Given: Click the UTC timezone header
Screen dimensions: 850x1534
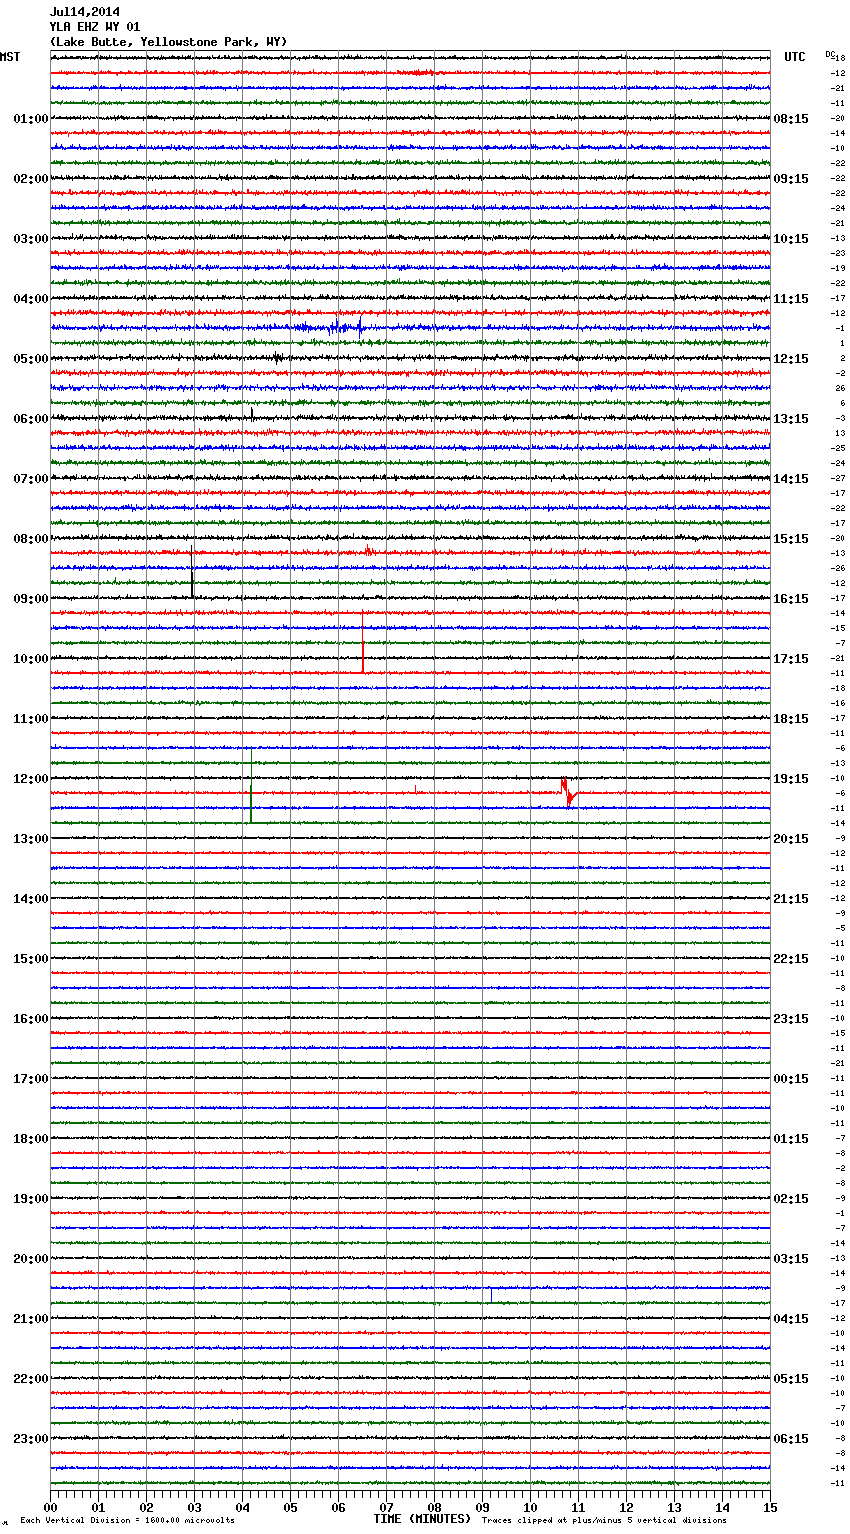Looking at the screenshot, I should pos(795,57).
